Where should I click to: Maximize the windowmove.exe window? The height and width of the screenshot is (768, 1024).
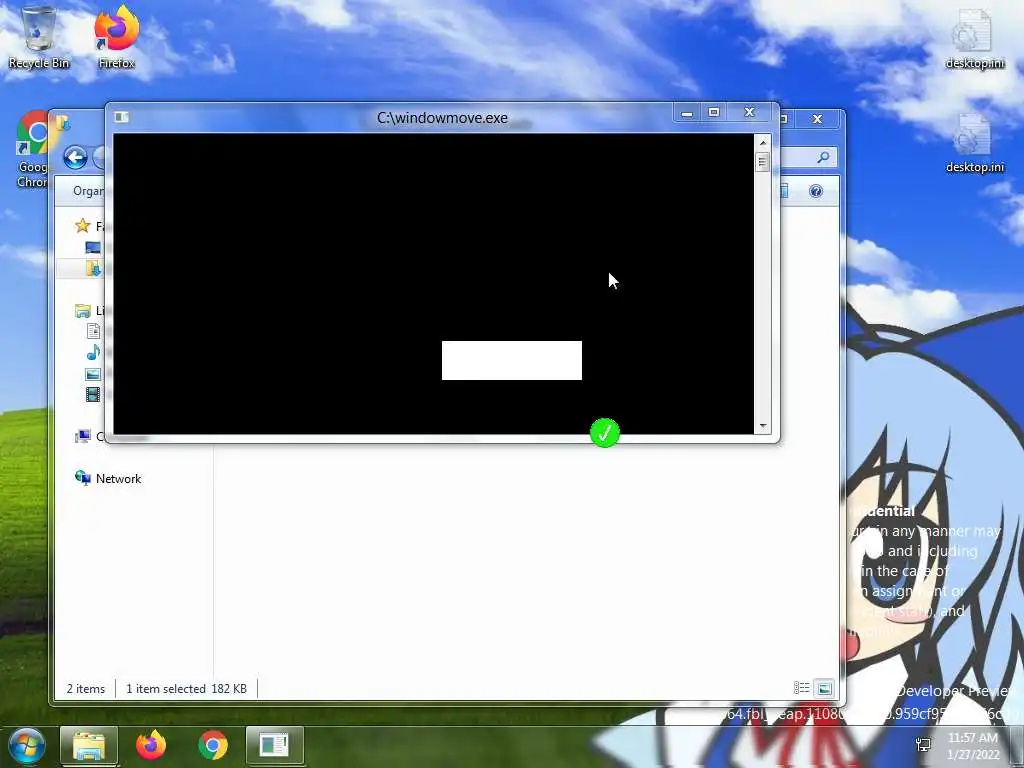(x=714, y=113)
